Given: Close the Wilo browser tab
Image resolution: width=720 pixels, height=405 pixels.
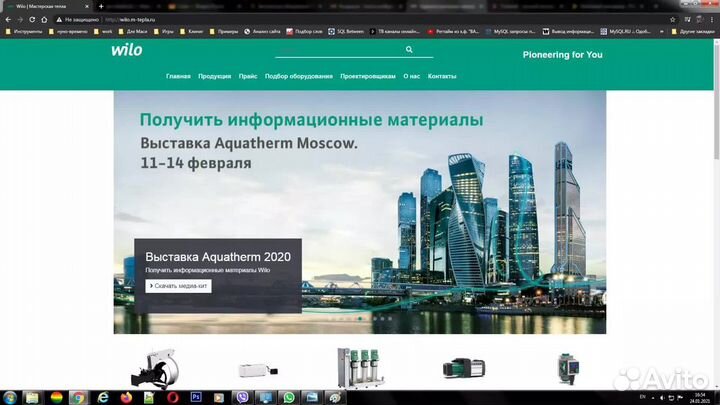Looking at the screenshot, I should click(x=87, y=6).
